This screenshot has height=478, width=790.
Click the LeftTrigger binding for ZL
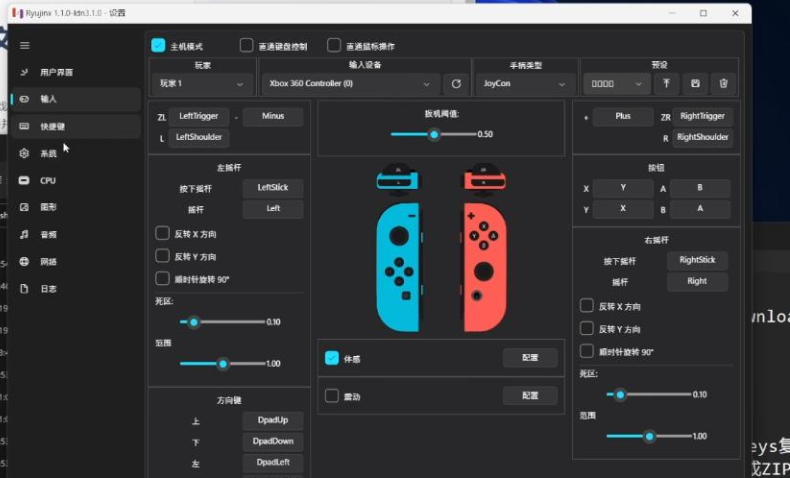pos(199,116)
